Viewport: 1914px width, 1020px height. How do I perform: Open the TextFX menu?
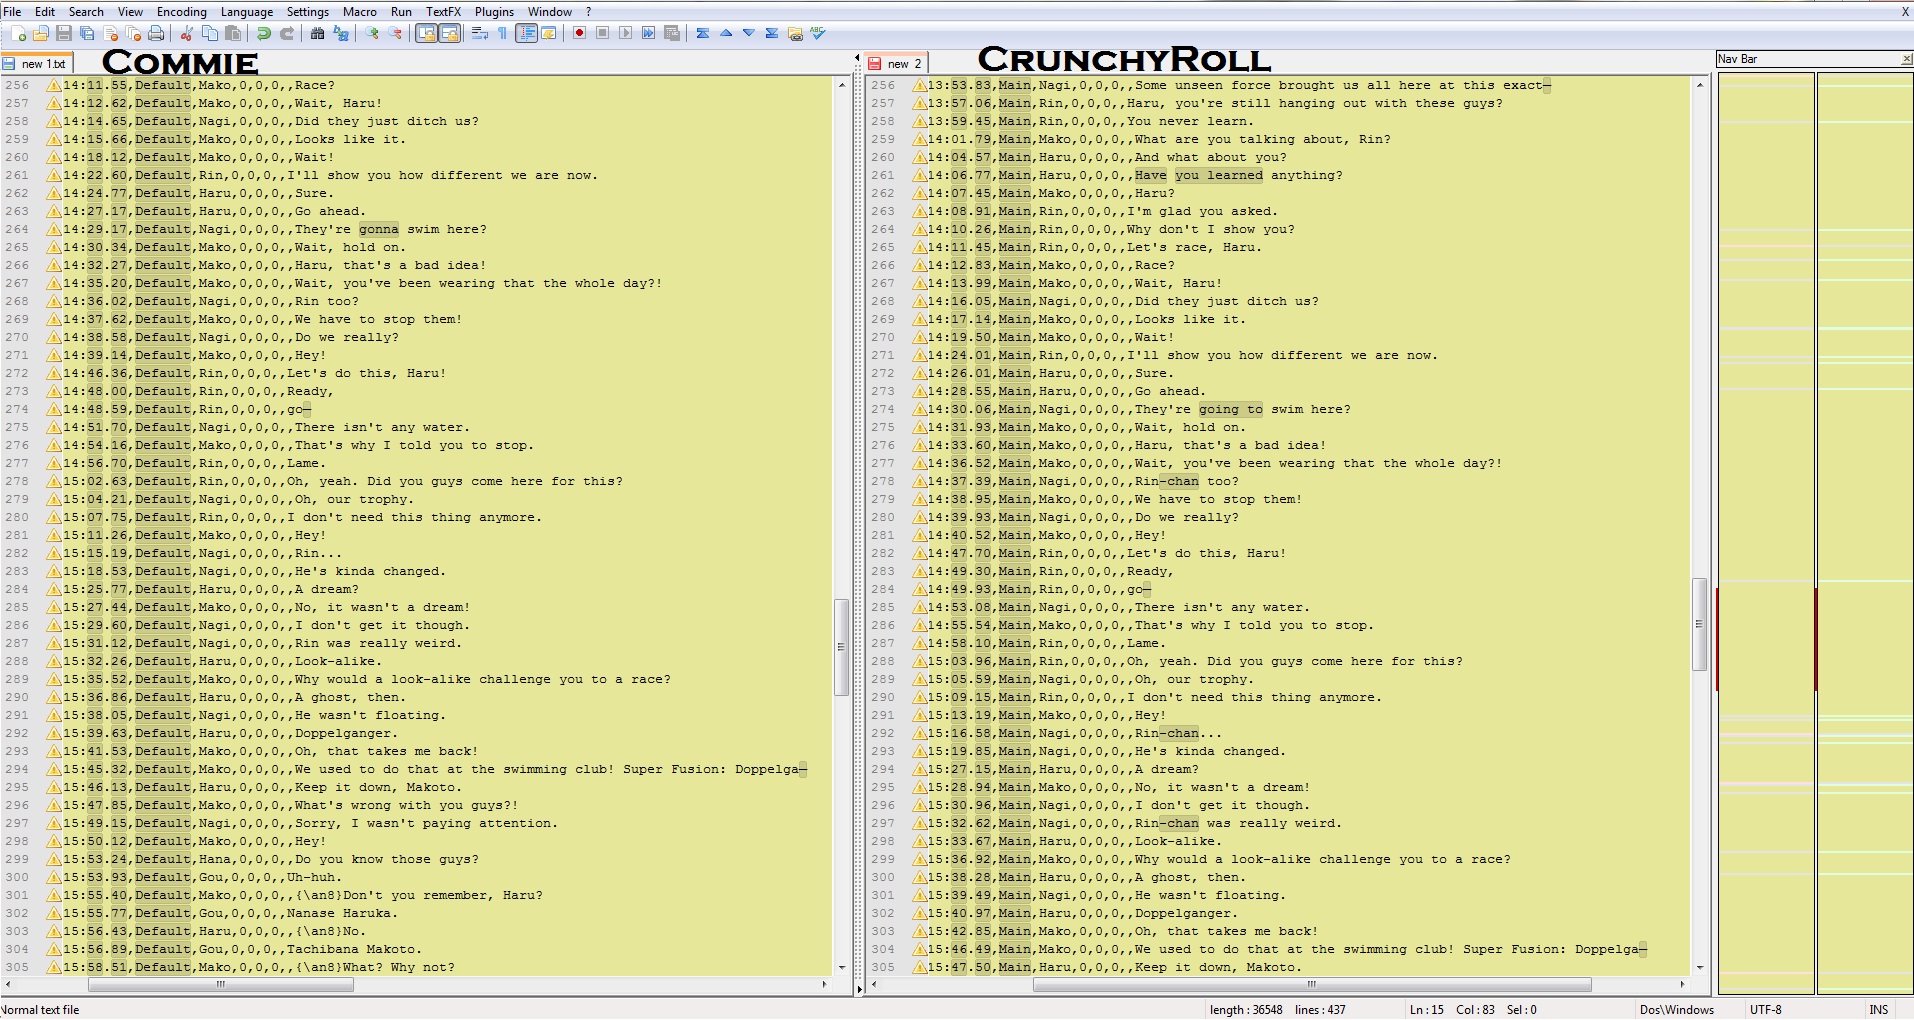[443, 12]
